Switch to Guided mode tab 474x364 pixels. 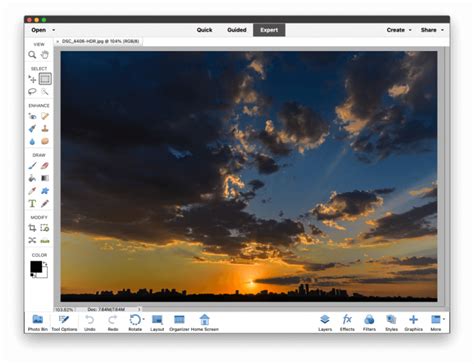(x=237, y=30)
